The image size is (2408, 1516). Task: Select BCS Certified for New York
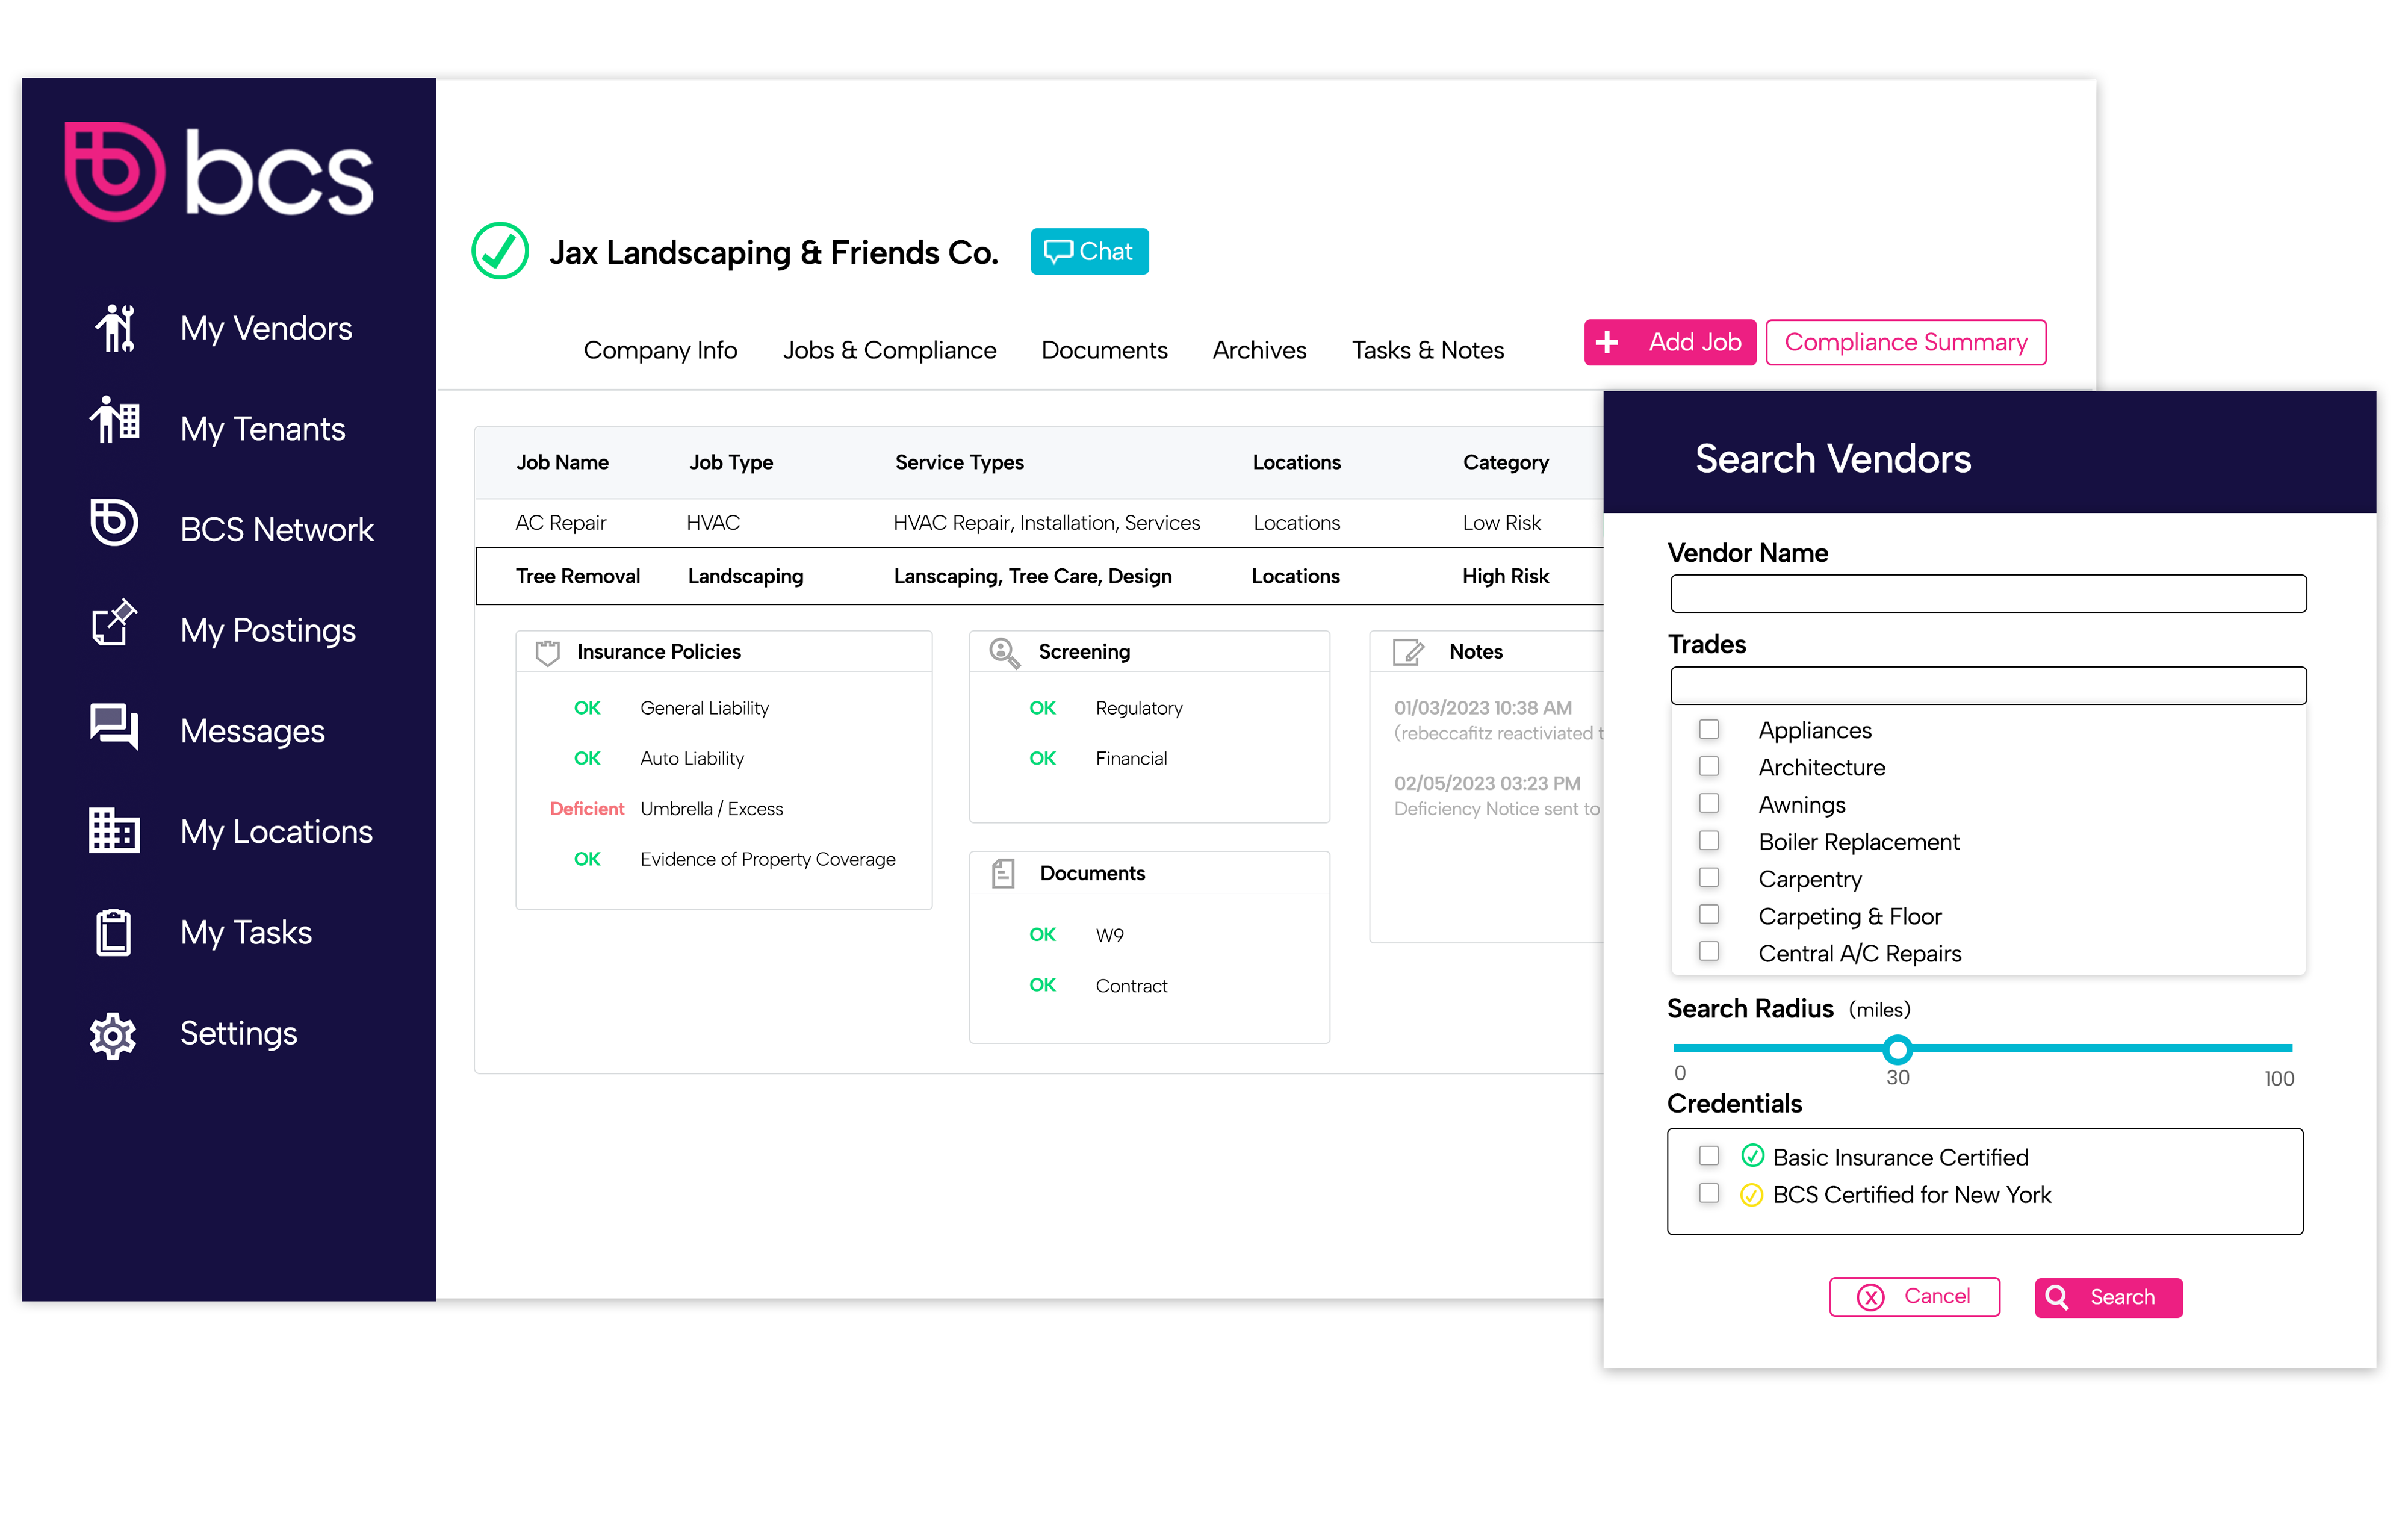point(1708,1193)
